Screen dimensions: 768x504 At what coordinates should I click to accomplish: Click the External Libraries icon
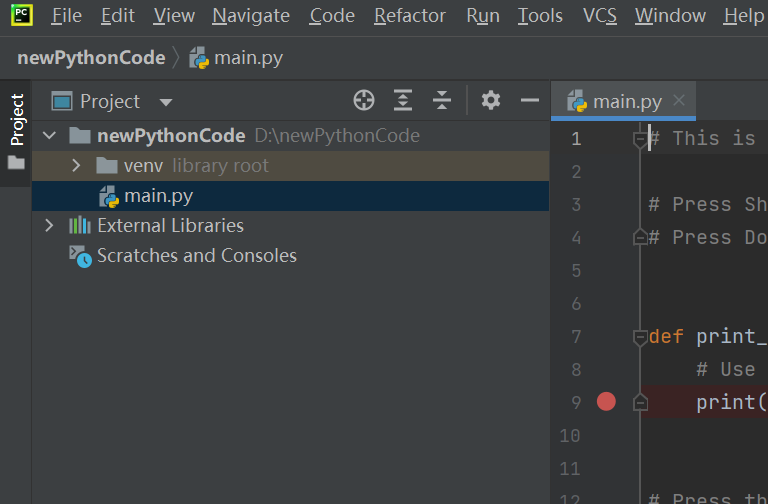pyautogui.click(x=80, y=226)
